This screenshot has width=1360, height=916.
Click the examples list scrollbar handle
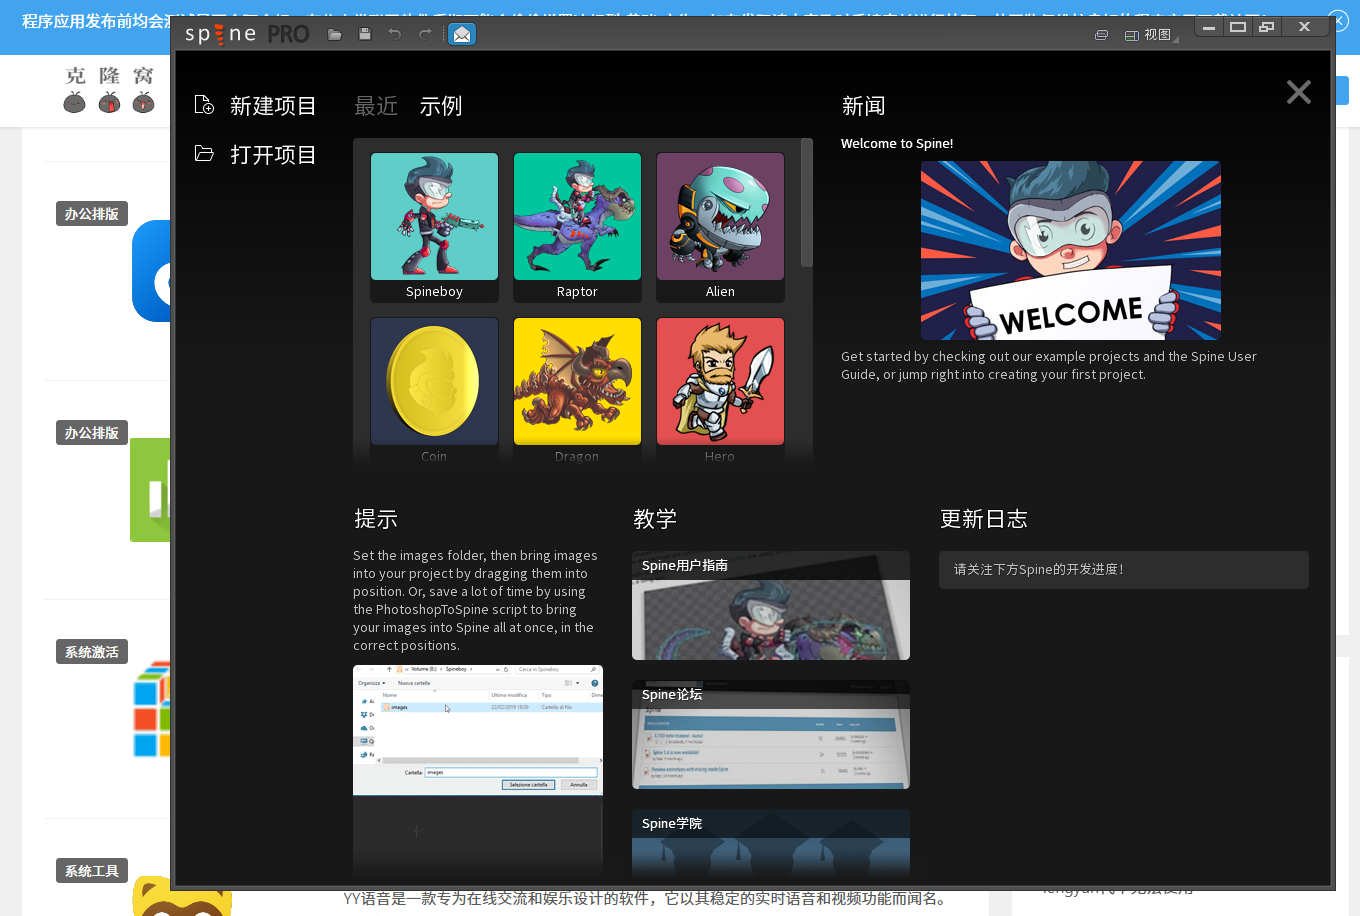coord(806,203)
